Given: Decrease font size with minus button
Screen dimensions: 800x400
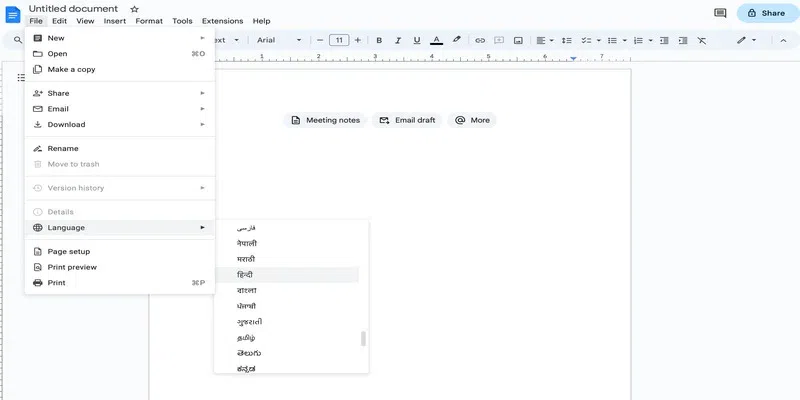Looking at the screenshot, I should point(320,40).
